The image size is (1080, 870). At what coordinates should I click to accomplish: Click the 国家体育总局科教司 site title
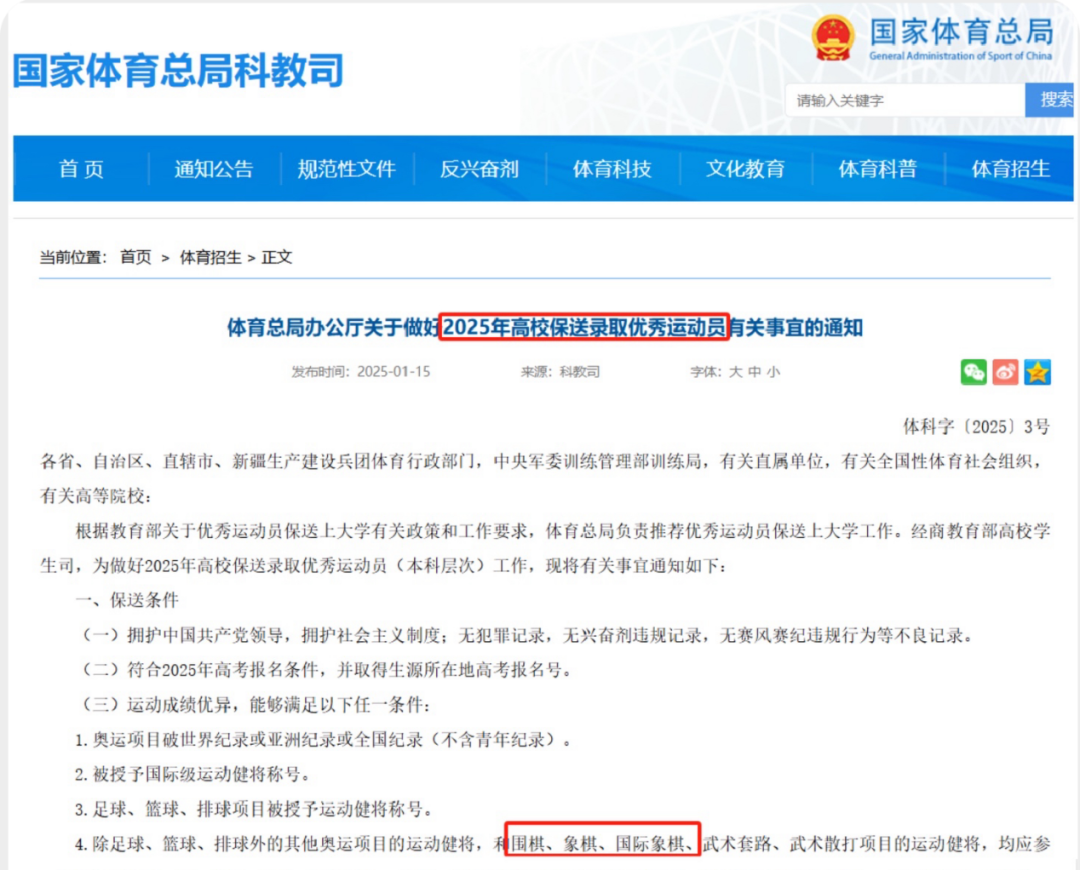pyautogui.click(x=178, y=71)
